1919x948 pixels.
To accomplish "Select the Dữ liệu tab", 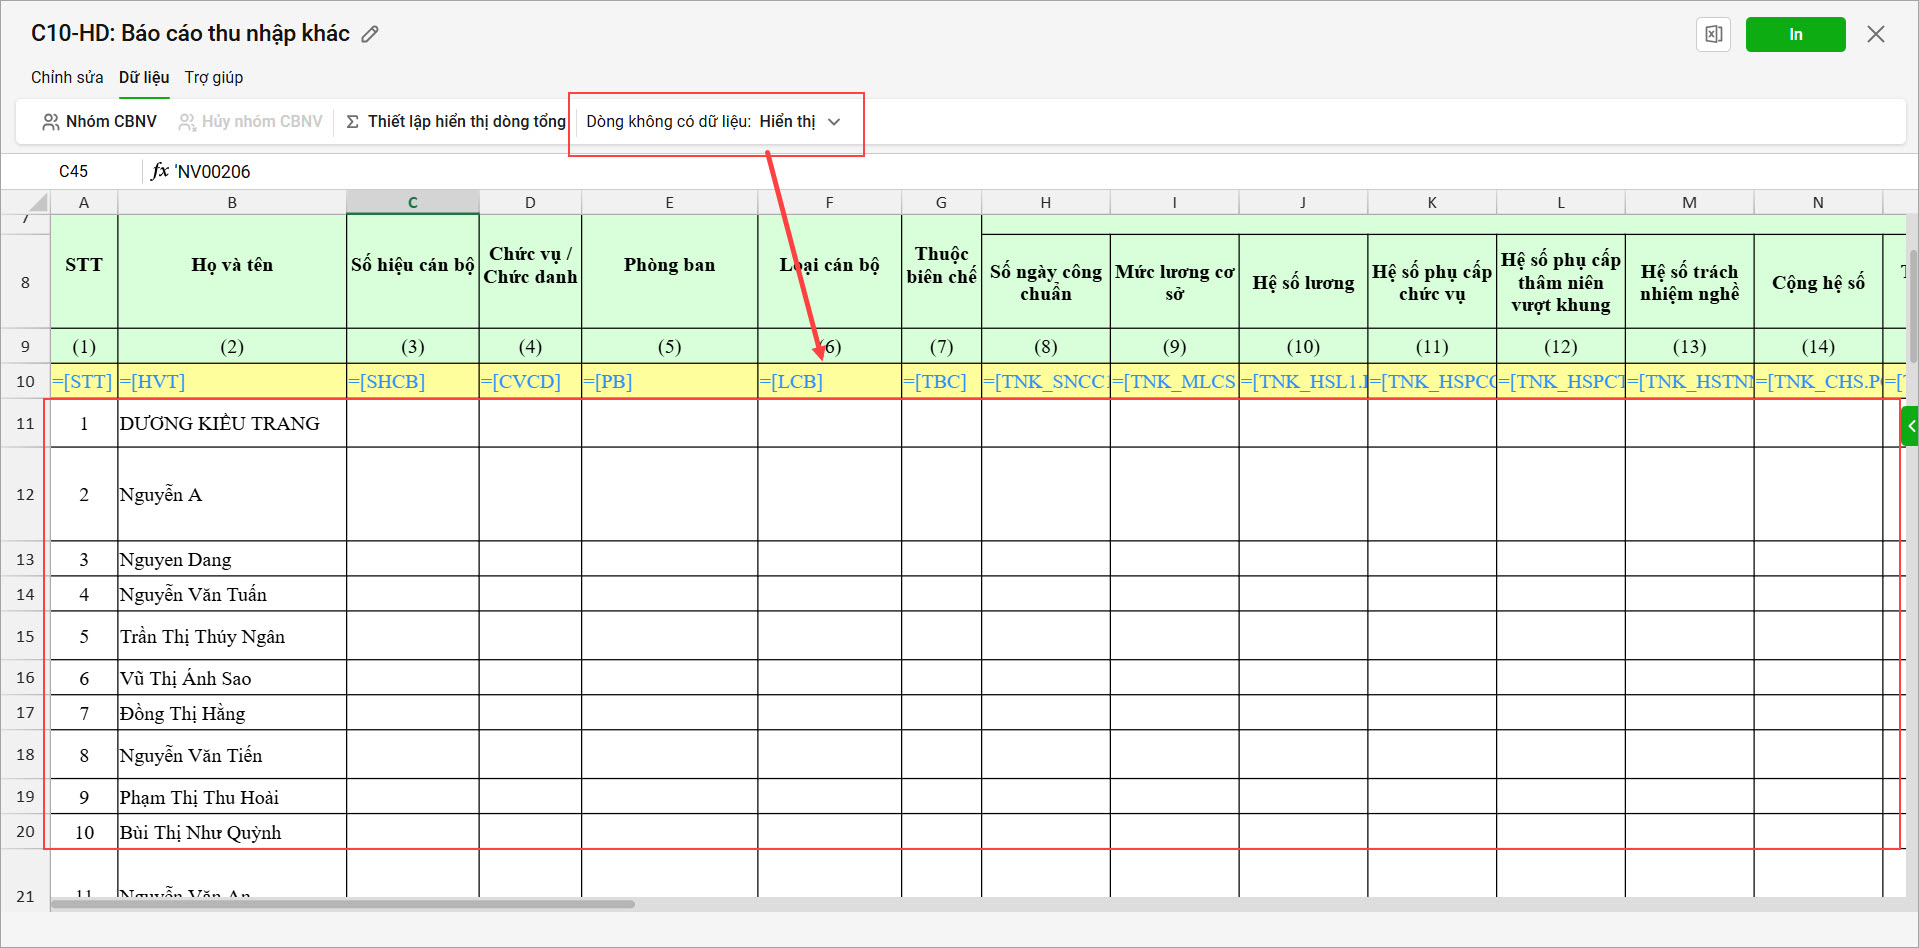I will point(144,77).
